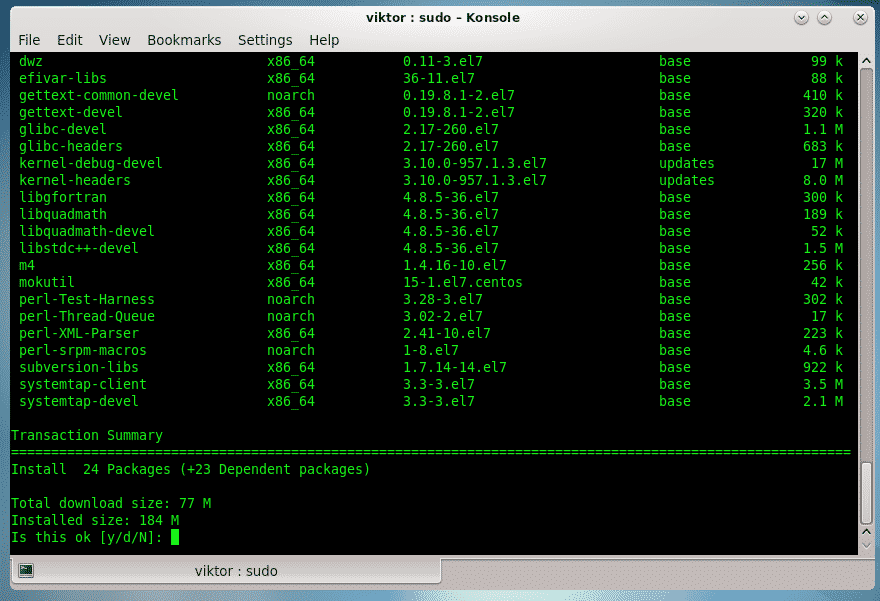This screenshot has height=601, width=880.
Task: Click the kernel-debug-devel package name
Action: click(x=90, y=163)
